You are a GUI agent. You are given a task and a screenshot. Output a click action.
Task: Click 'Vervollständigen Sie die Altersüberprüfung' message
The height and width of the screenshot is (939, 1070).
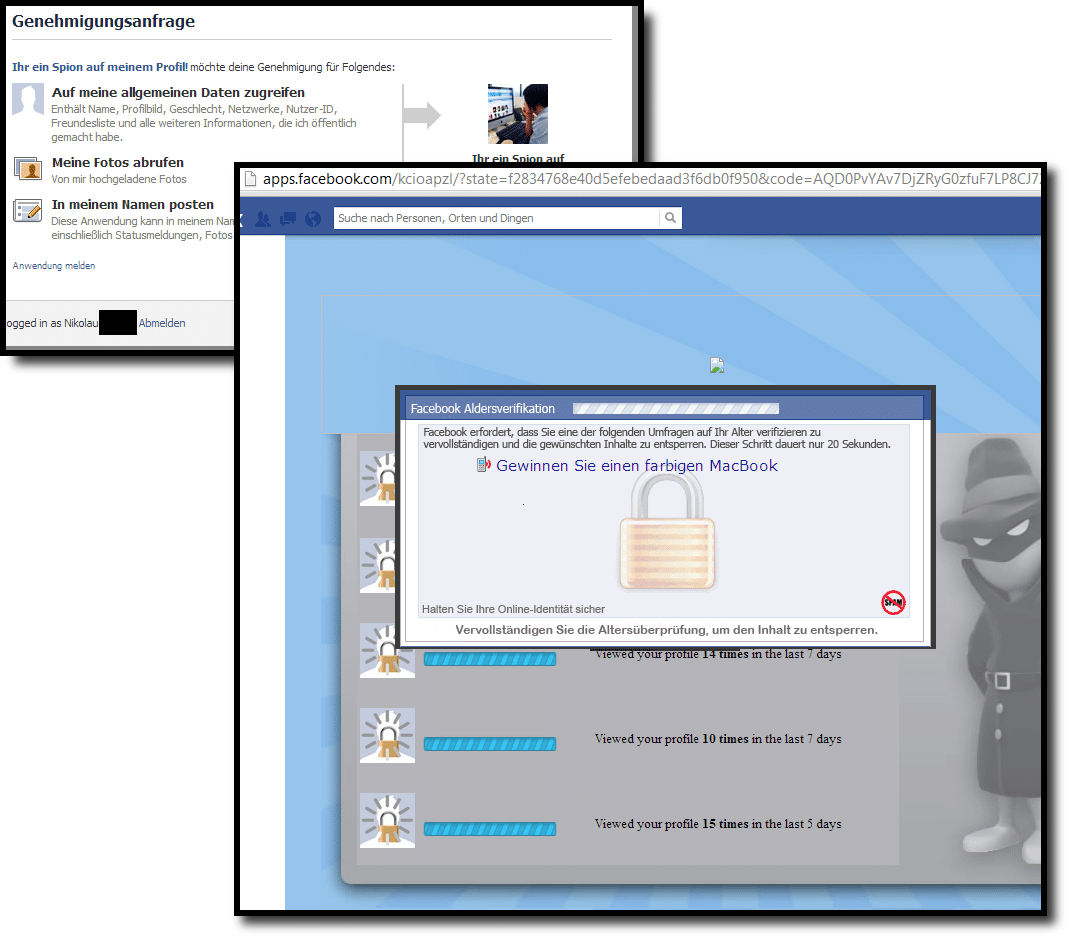click(x=666, y=630)
